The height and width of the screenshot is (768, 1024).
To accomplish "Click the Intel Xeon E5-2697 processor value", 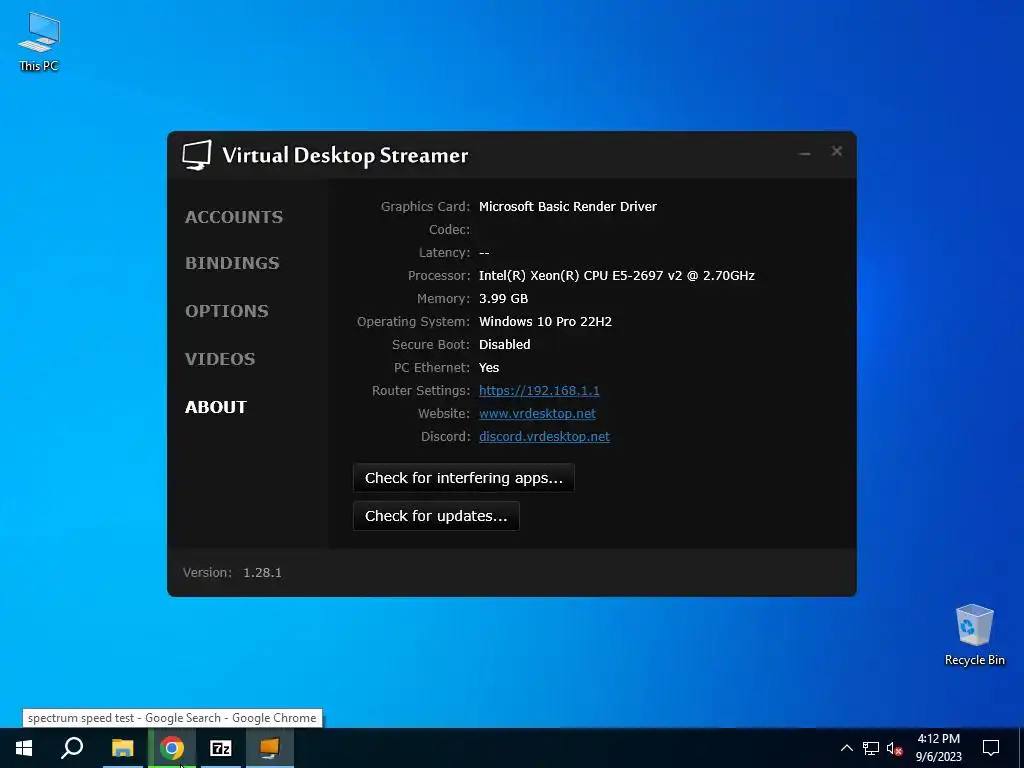I will pos(616,276).
